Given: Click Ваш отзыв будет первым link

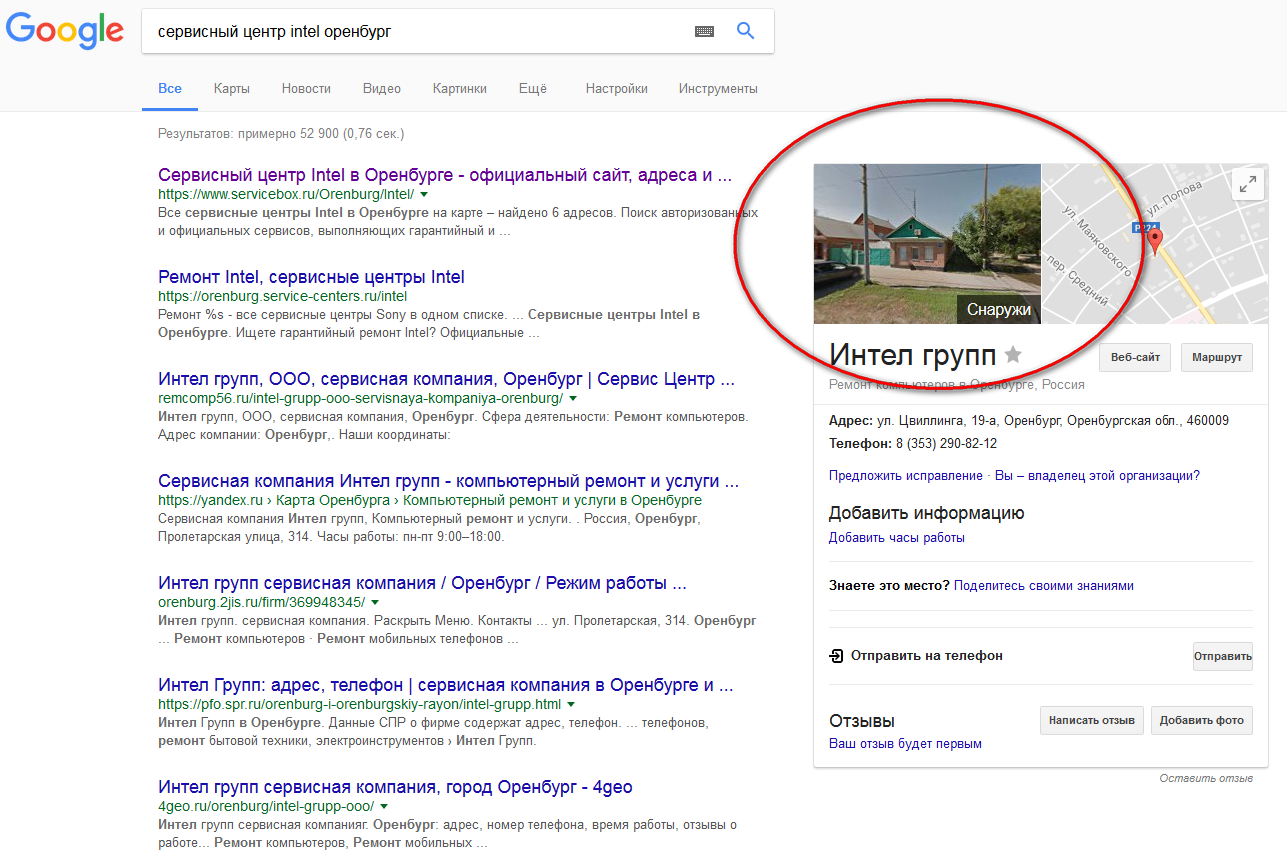Looking at the screenshot, I should click(905, 744).
